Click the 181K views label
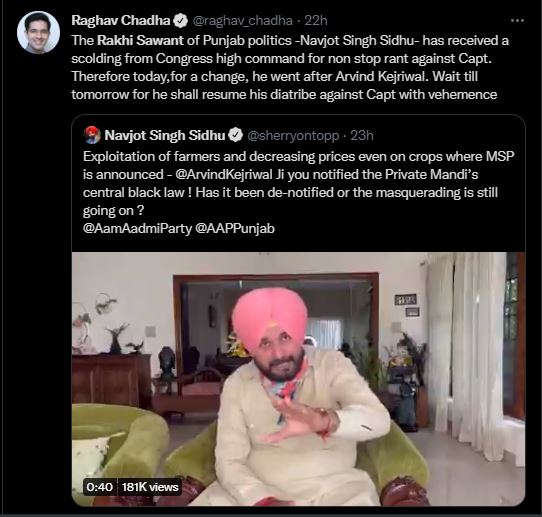Viewport: 542px width, 517px height. tap(150, 487)
